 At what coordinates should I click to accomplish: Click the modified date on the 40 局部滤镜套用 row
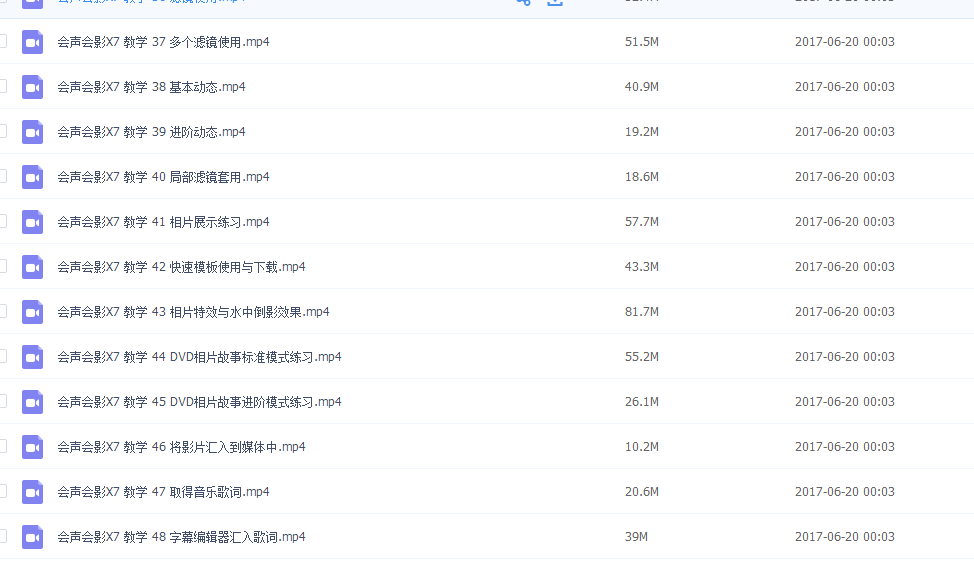click(x=845, y=176)
